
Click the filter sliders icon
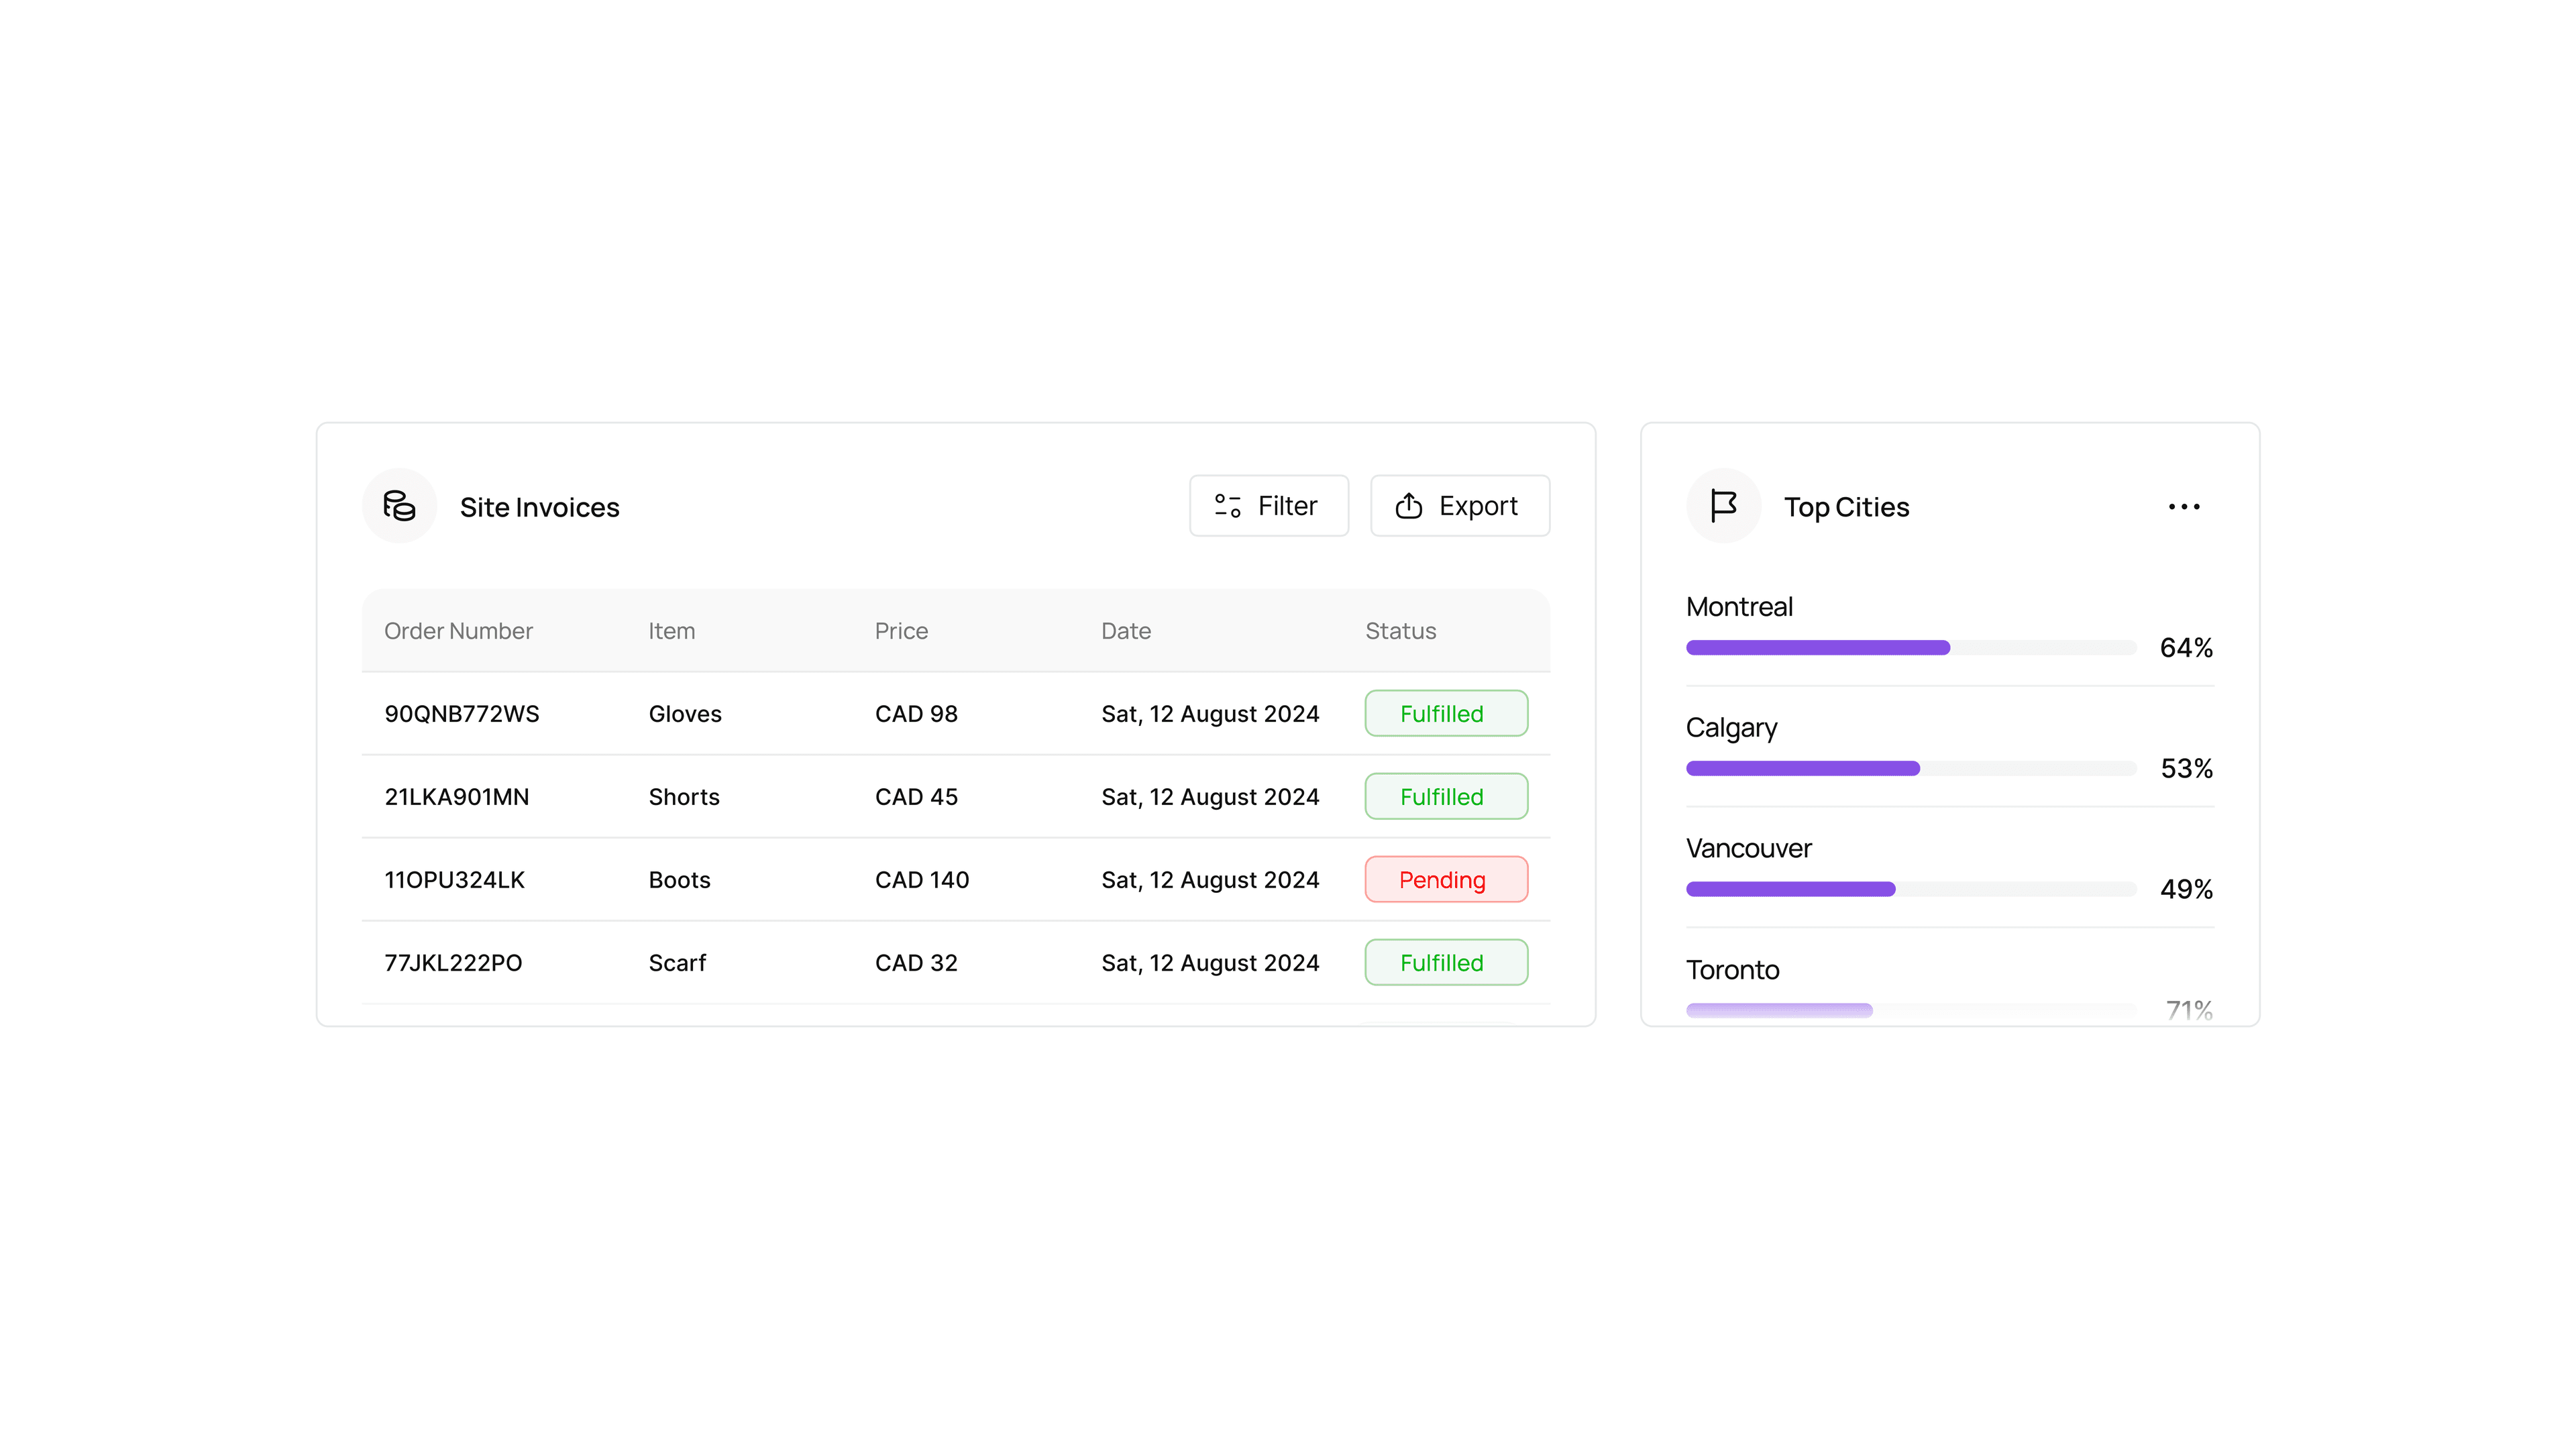pos(1227,506)
